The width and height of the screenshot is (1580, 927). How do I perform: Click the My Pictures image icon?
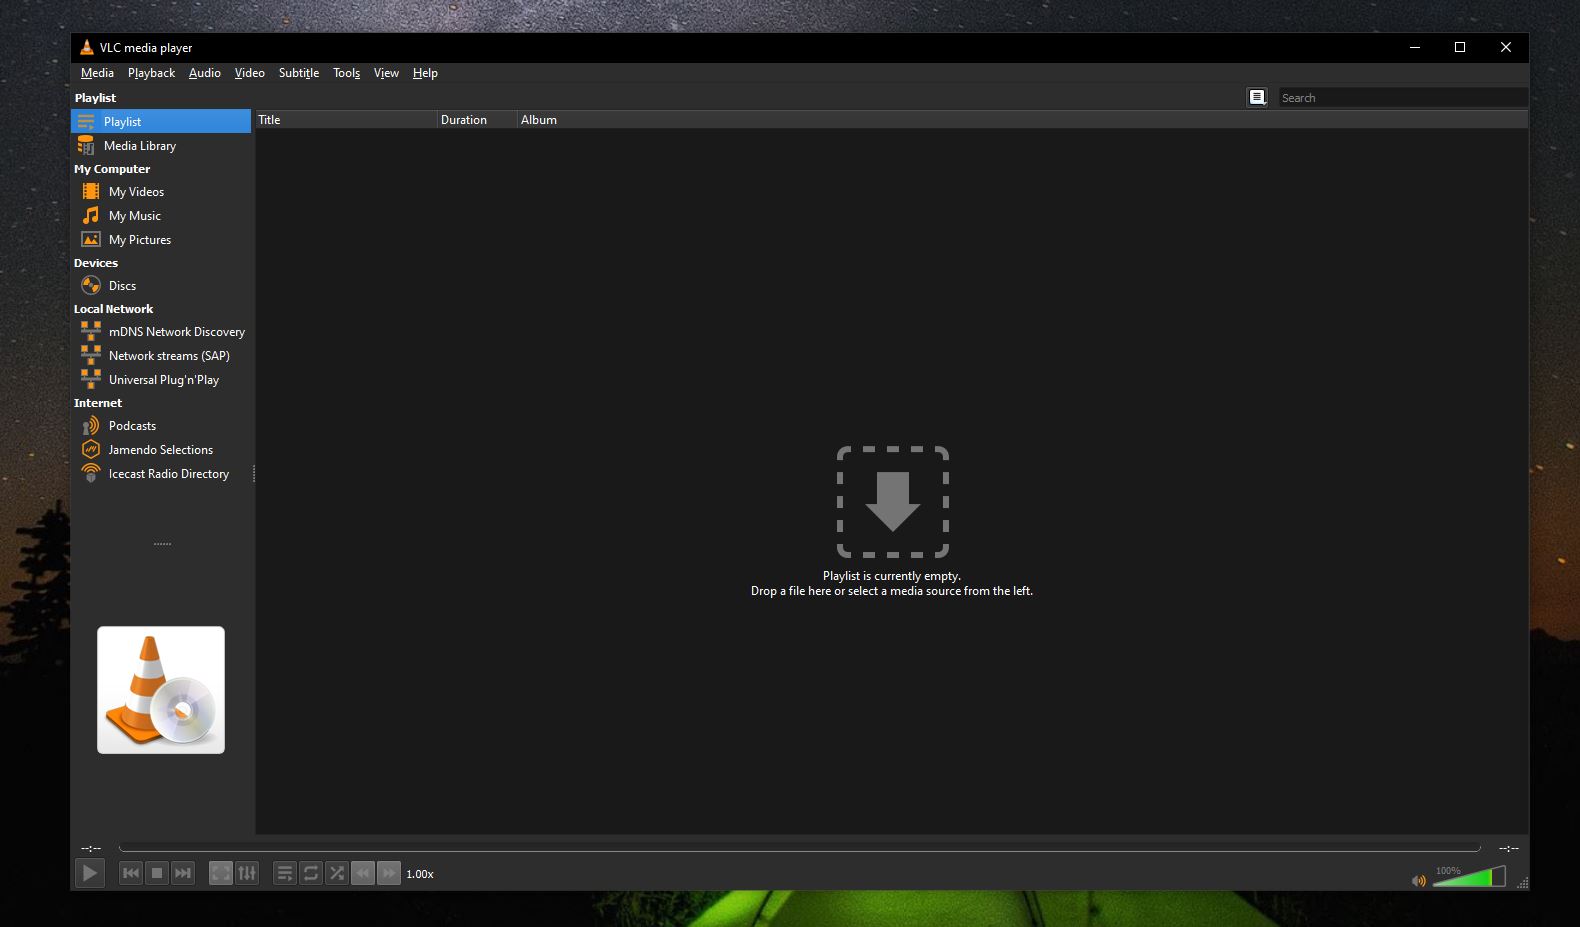tap(91, 239)
